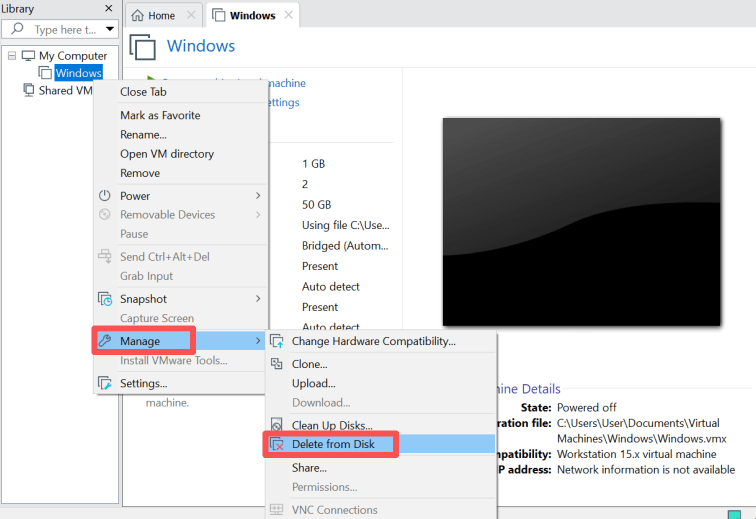Viewport: 756px width, 519px height.
Task: Click the library search magnifier icon
Action: 17,29
